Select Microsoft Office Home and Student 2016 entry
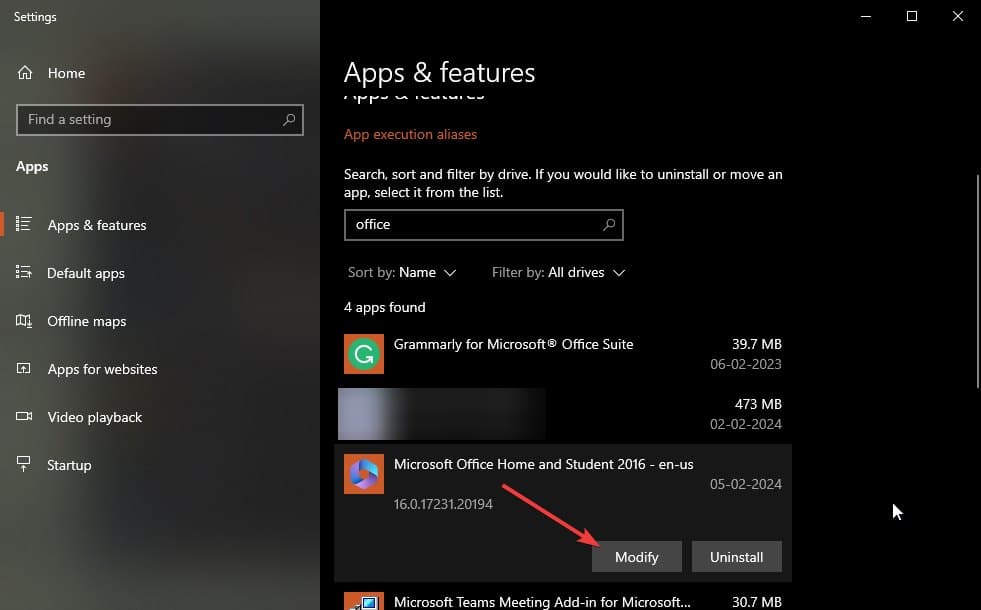 click(562, 513)
